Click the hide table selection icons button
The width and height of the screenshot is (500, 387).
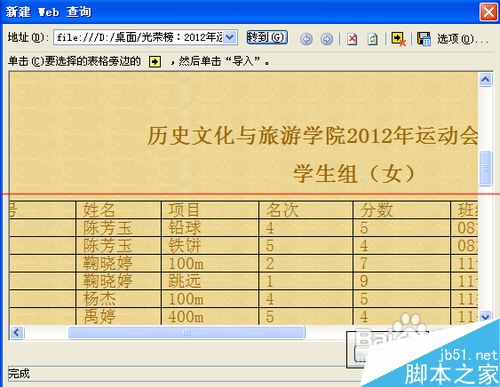point(398,39)
